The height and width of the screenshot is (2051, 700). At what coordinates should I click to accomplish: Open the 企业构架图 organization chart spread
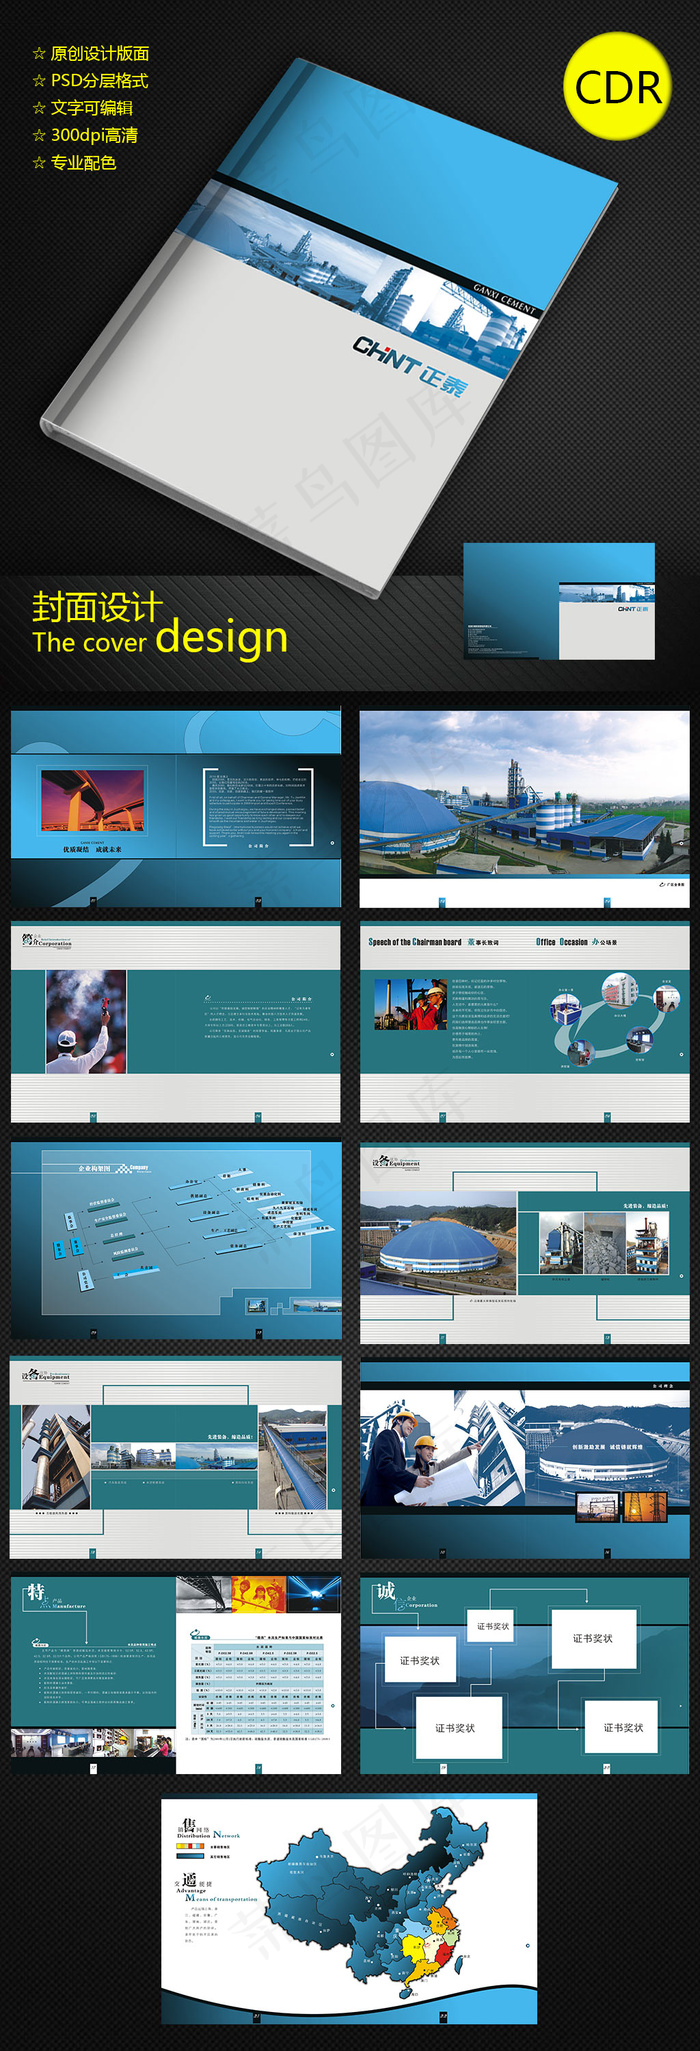(x=176, y=1240)
